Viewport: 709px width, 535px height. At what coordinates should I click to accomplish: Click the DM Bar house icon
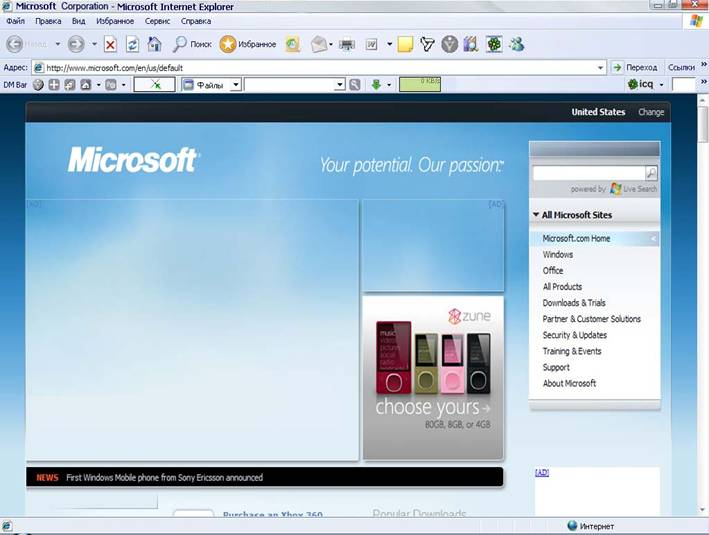tap(85, 85)
